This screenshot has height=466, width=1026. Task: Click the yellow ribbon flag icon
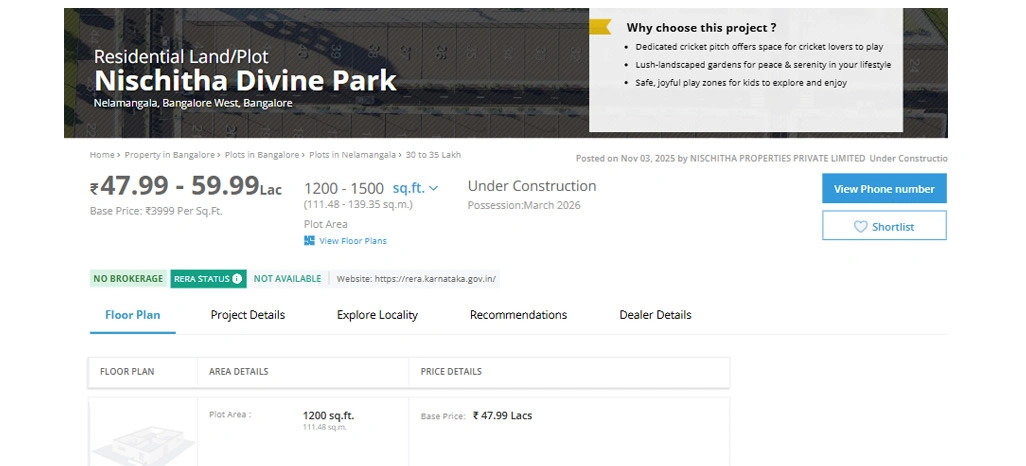pos(600,27)
